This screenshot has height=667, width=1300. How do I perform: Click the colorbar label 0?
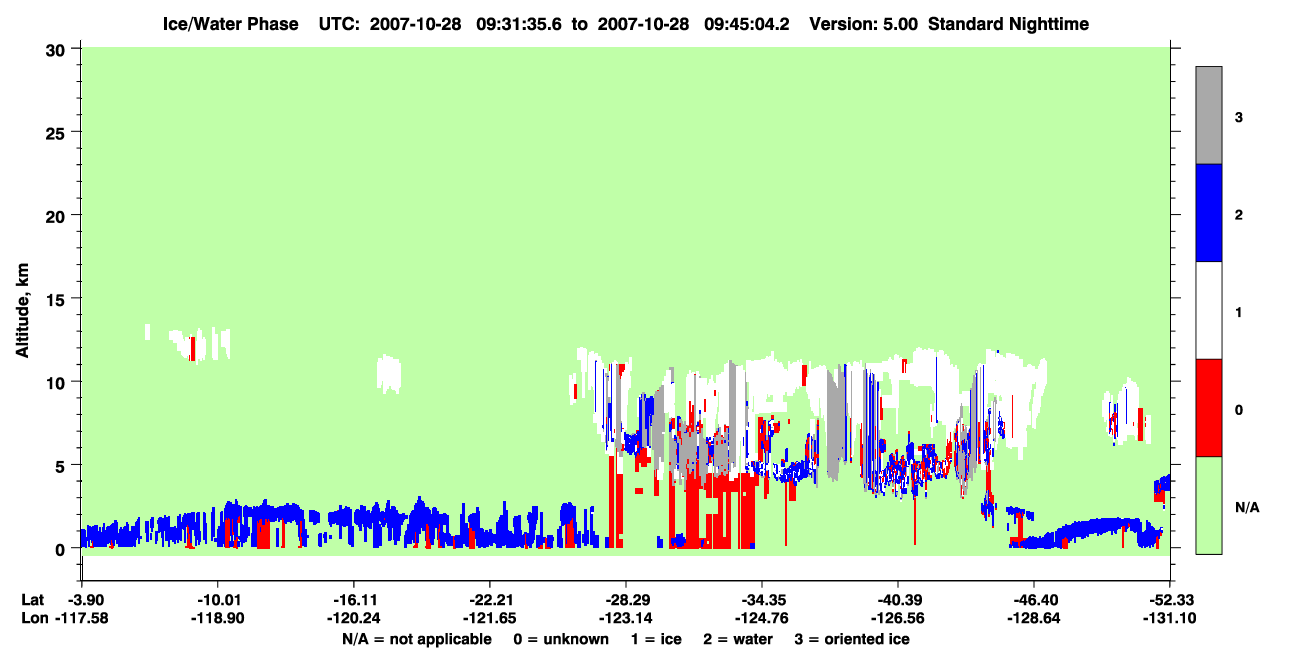pyautogui.click(x=1238, y=410)
